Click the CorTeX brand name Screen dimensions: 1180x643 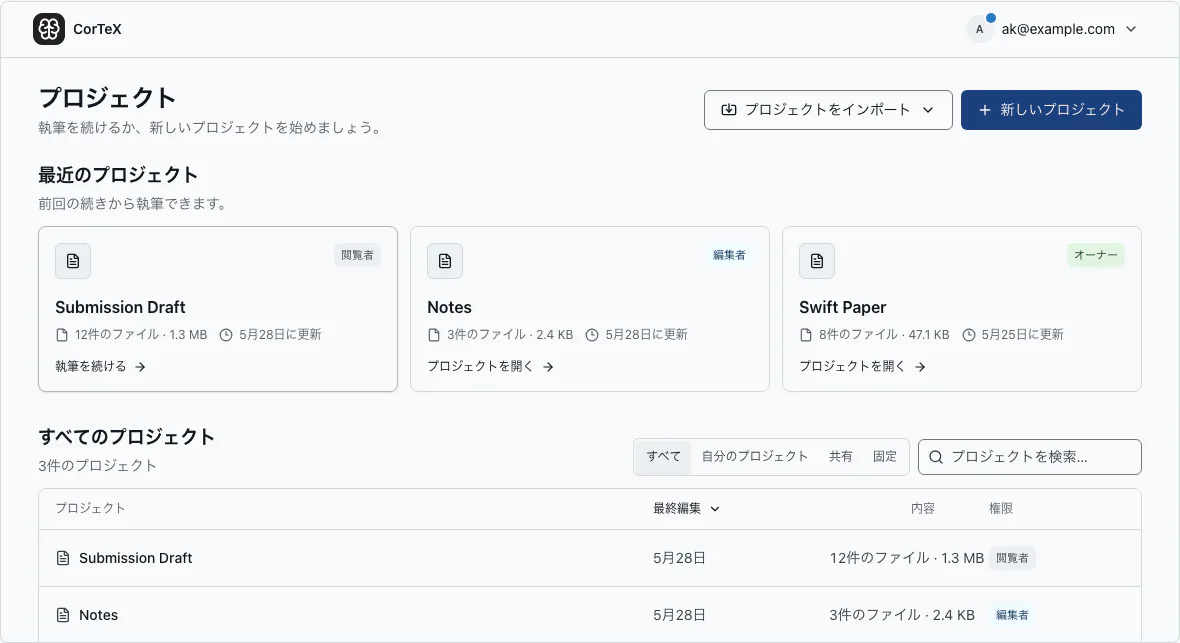click(97, 29)
